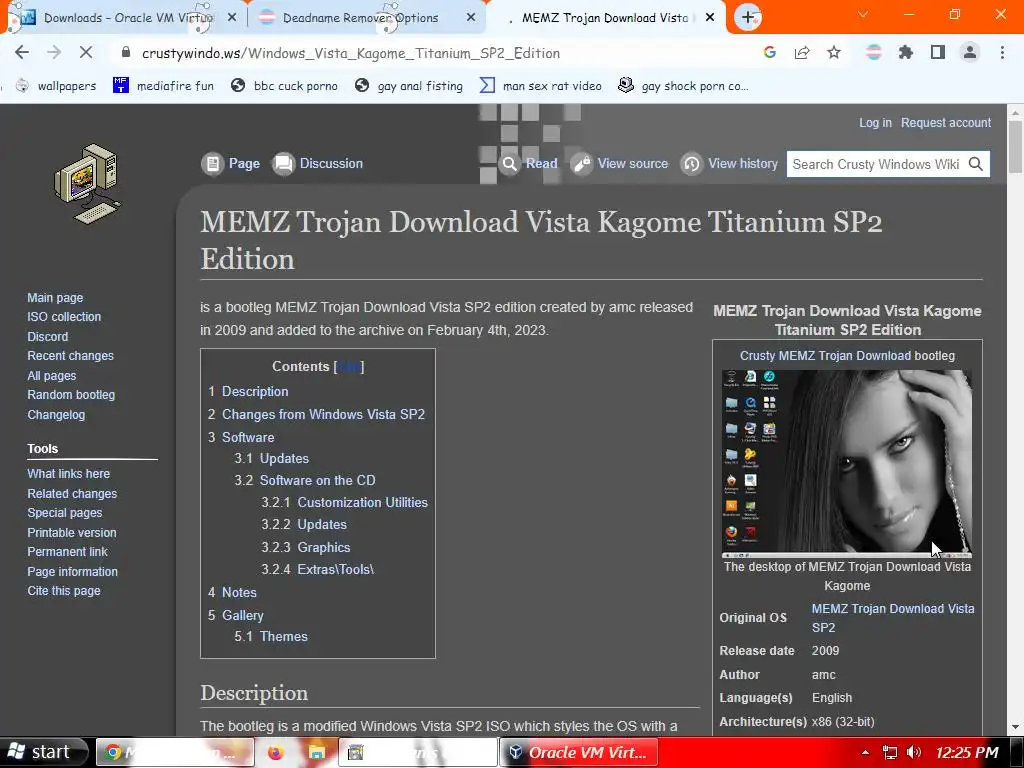This screenshot has width=1024, height=768.
Task: Open the extensions puzzle piece menu
Action: point(905,53)
